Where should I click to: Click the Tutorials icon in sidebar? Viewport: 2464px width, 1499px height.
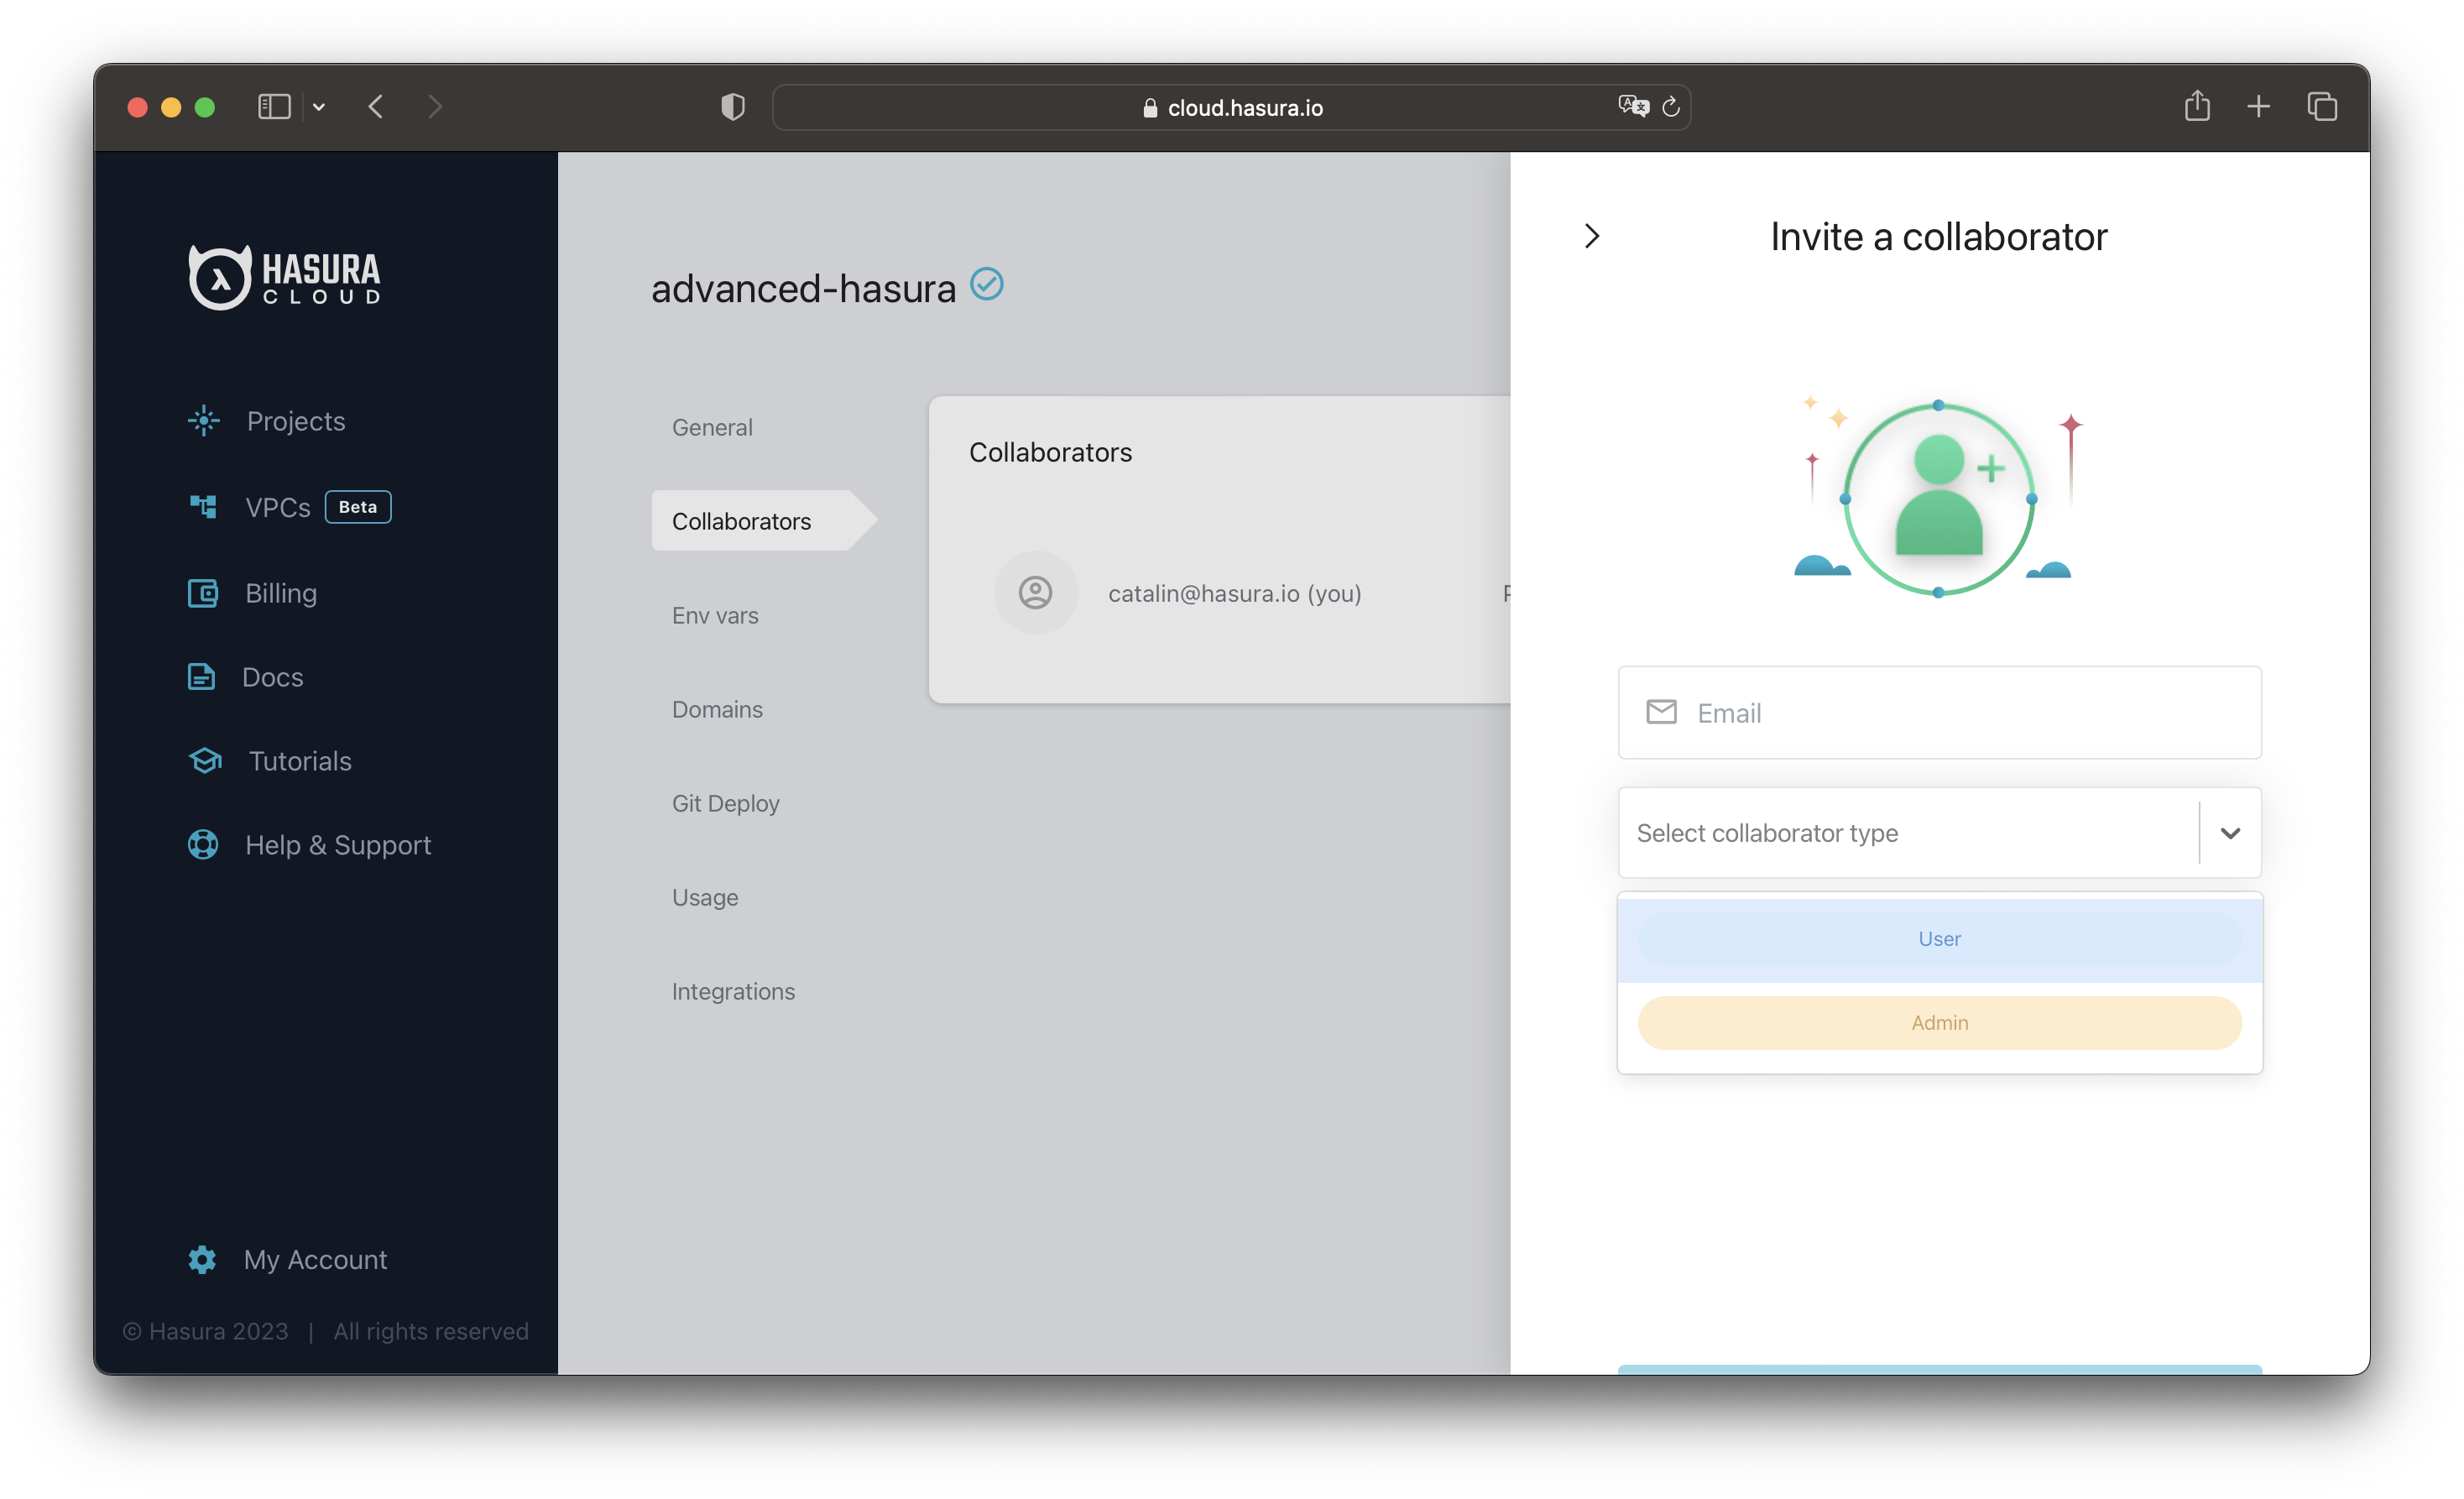201,760
